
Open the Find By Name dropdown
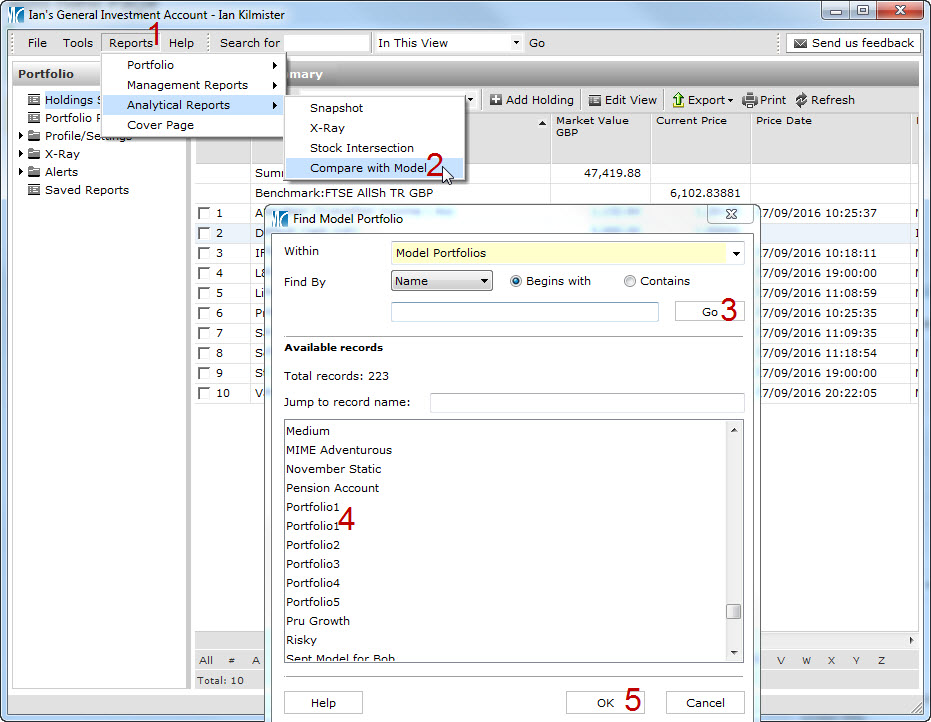(x=485, y=282)
